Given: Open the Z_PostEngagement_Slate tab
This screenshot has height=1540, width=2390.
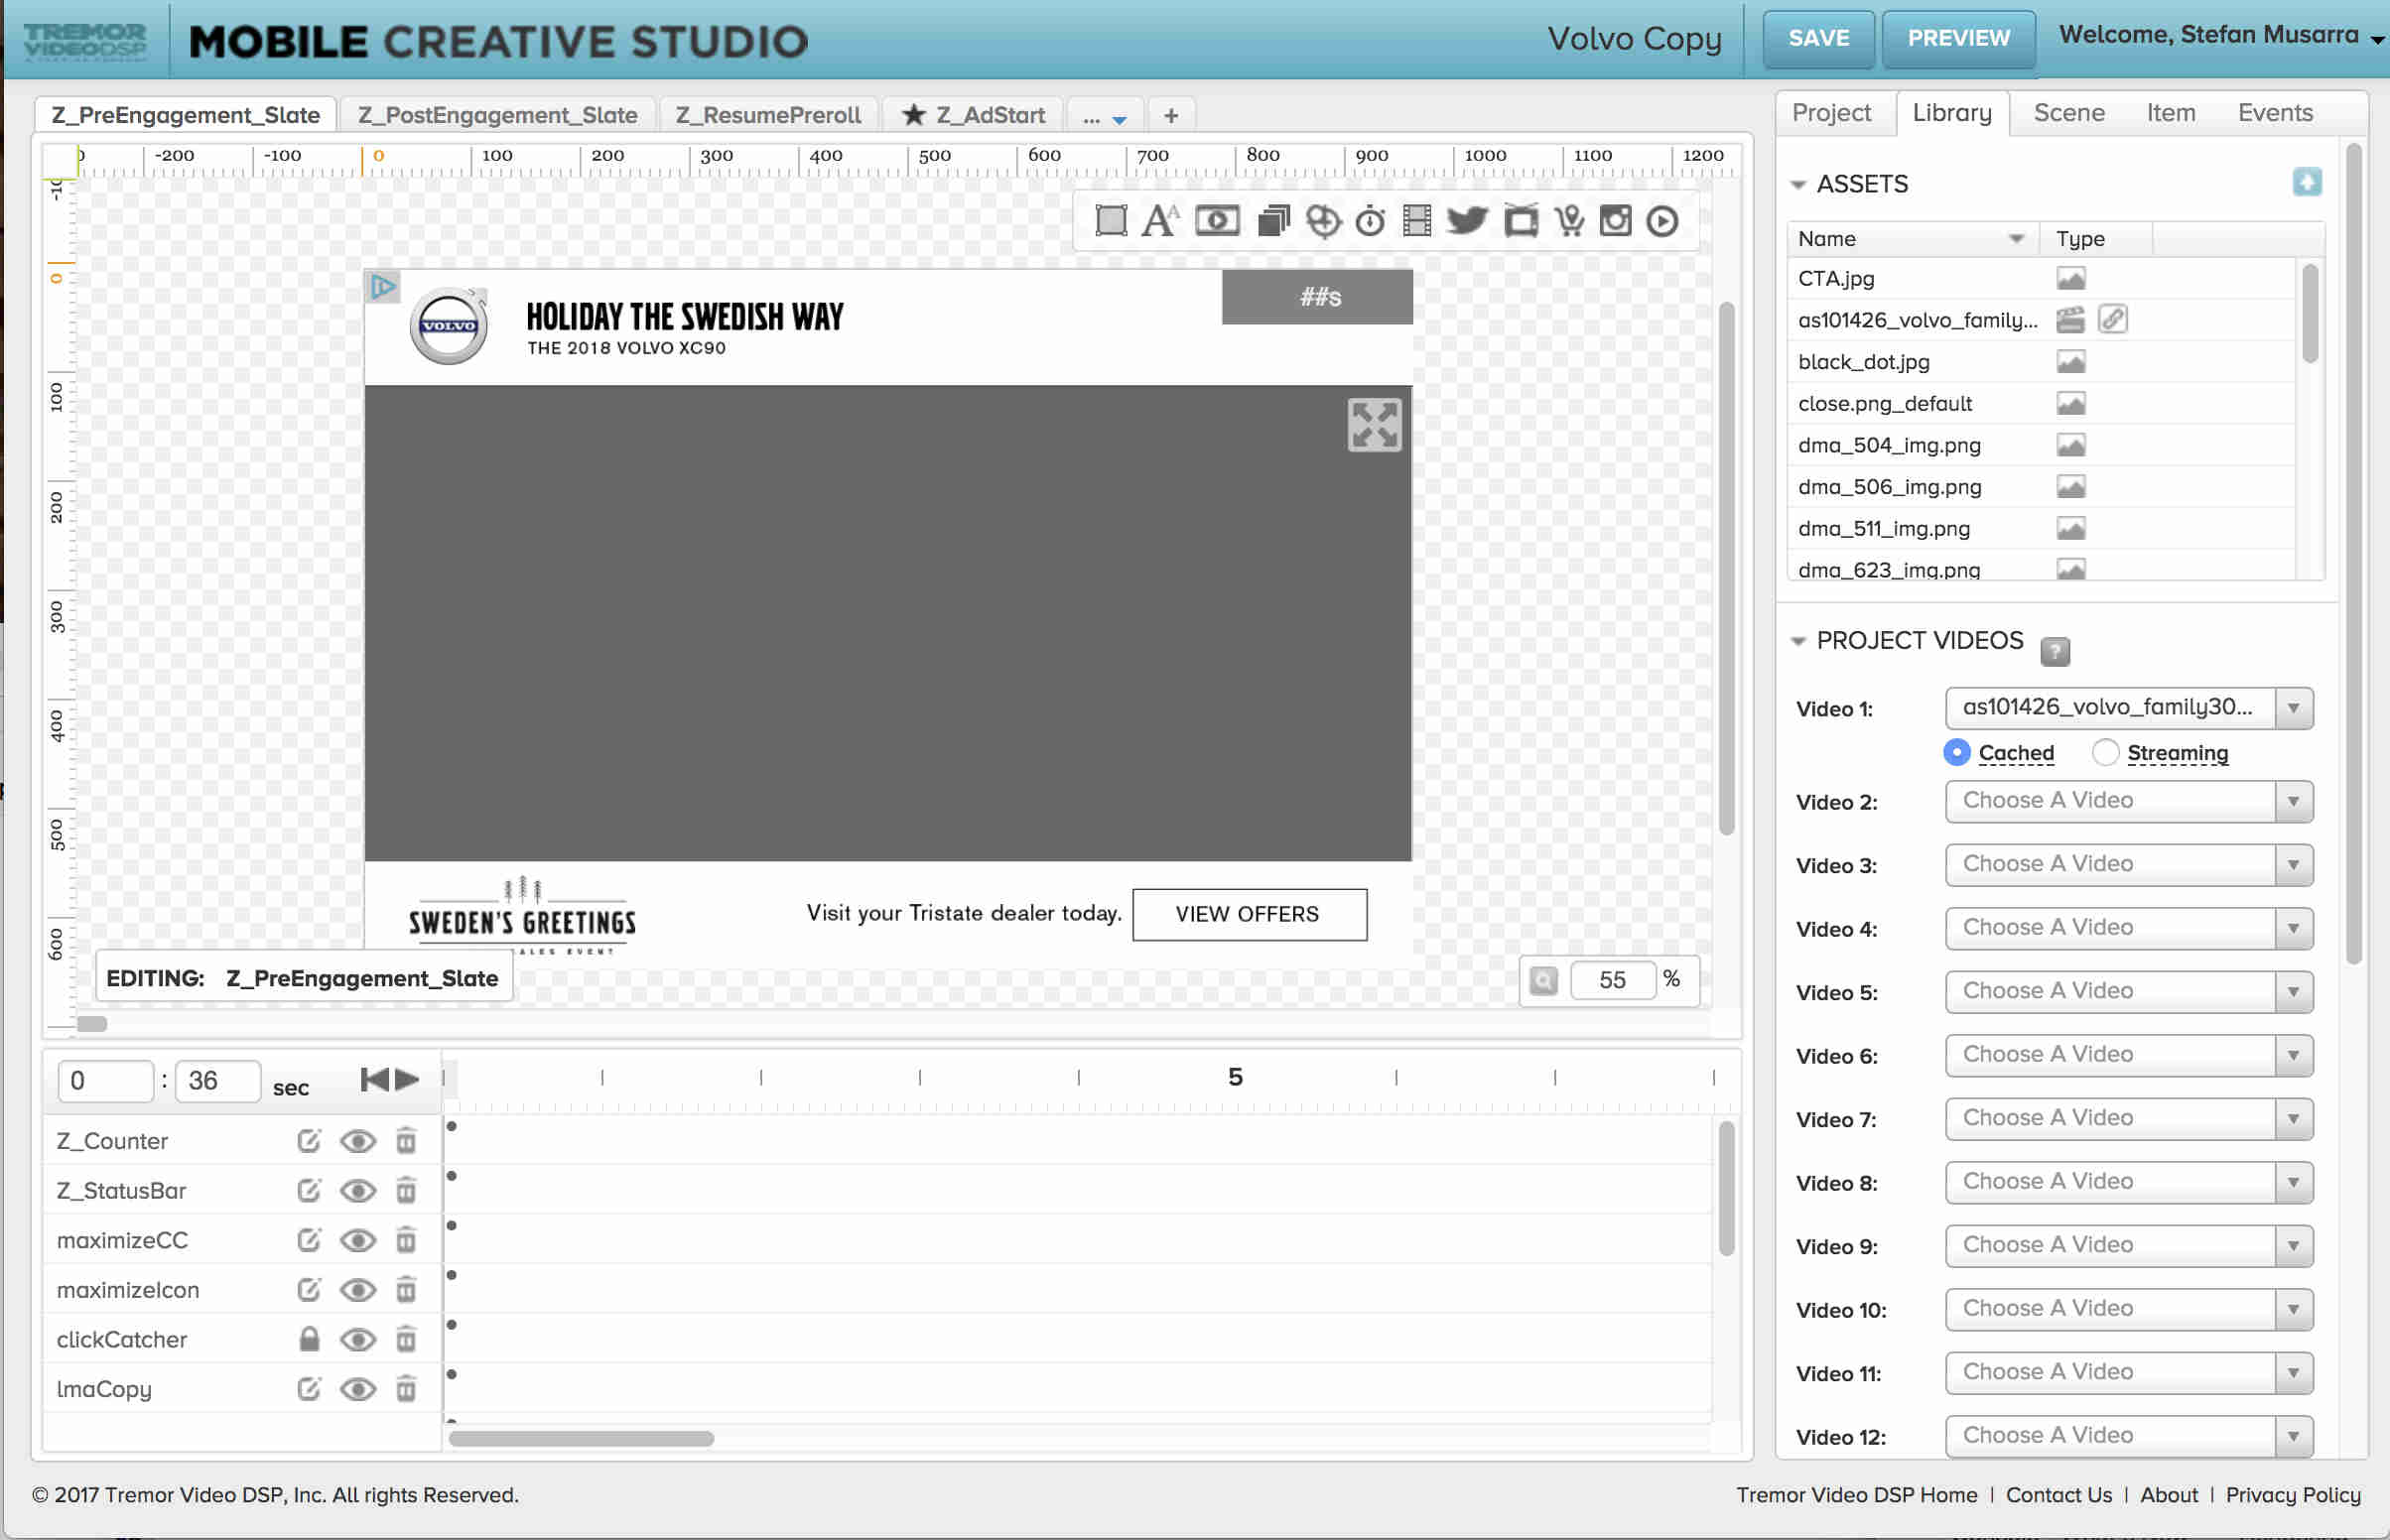Looking at the screenshot, I should pos(498,114).
